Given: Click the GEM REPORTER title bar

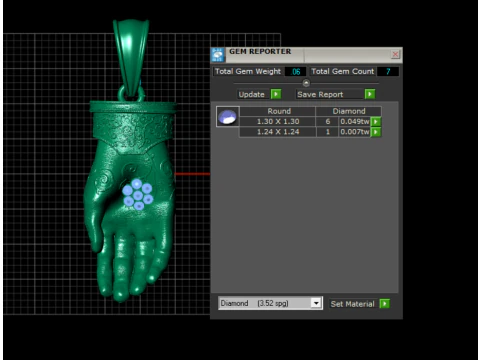Looking at the screenshot, I should (307, 54).
